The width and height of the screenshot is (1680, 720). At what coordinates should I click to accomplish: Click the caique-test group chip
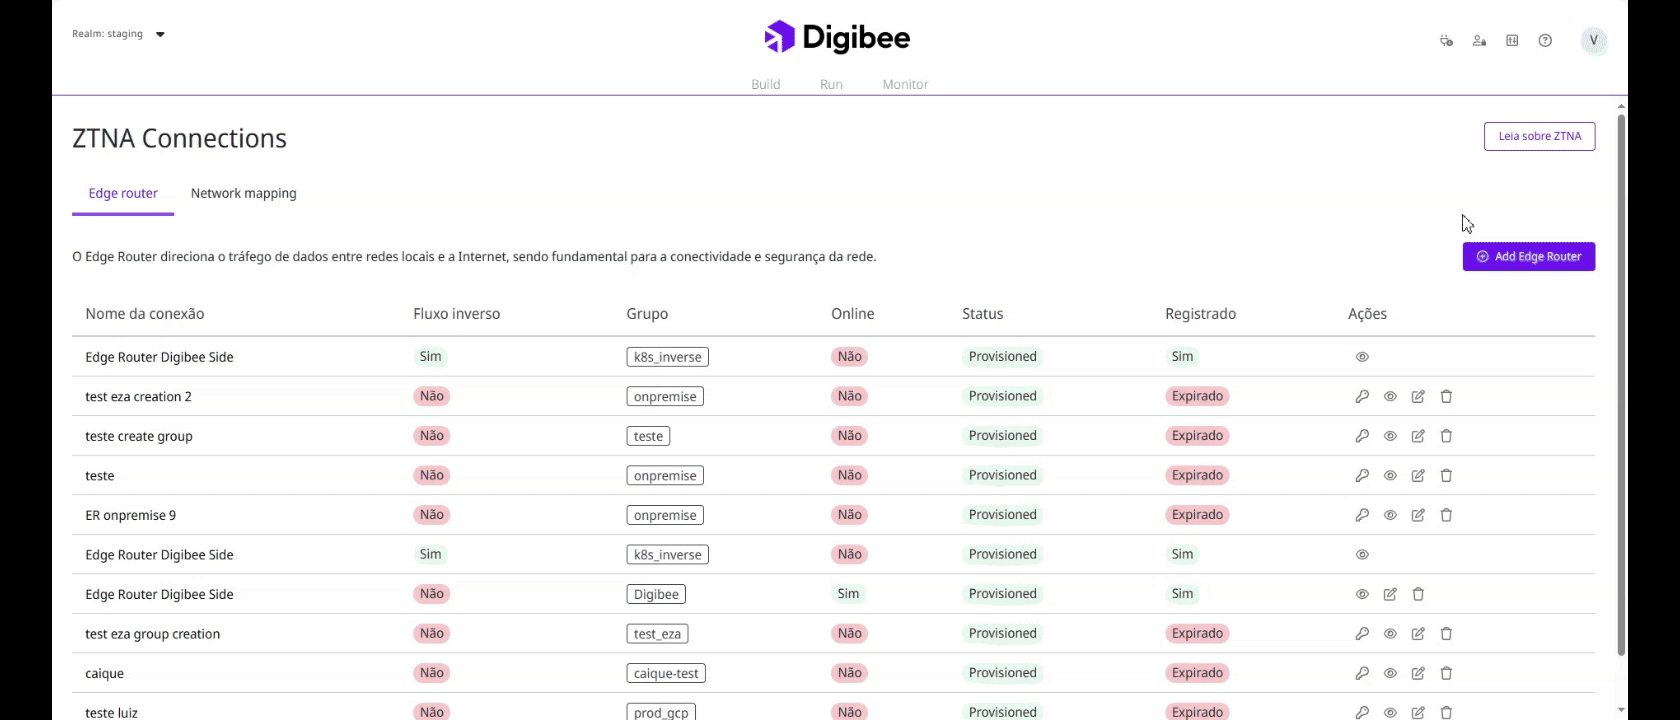coord(666,673)
